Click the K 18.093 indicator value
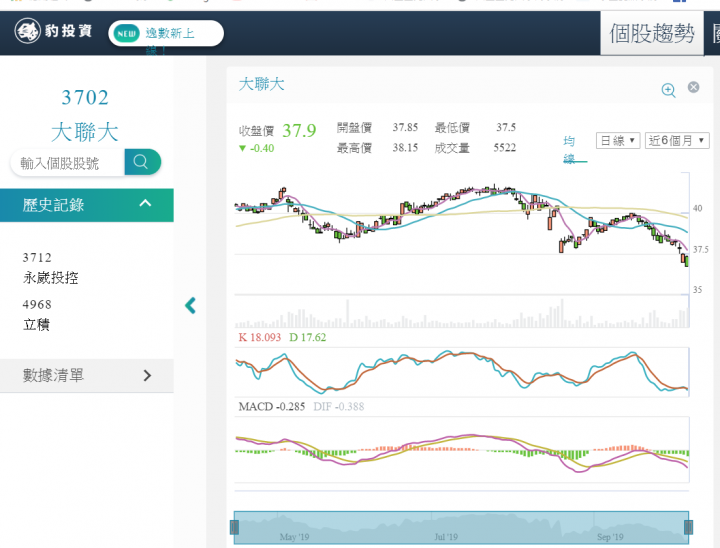Viewport: 720px width, 548px height. click(x=259, y=337)
